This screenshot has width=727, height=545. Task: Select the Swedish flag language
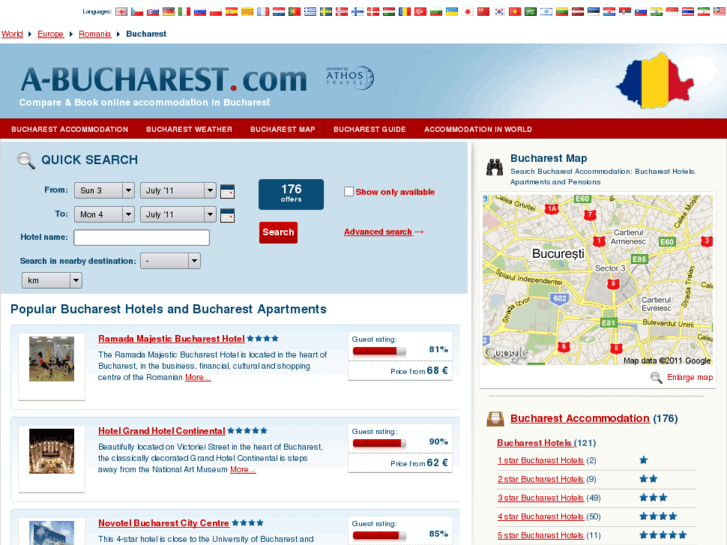coord(326,12)
